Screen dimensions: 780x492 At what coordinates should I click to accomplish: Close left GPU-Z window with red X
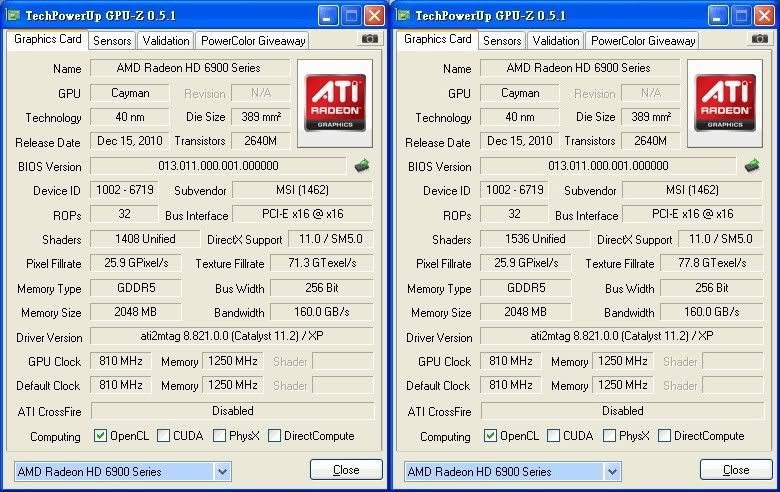click(374, 16)
